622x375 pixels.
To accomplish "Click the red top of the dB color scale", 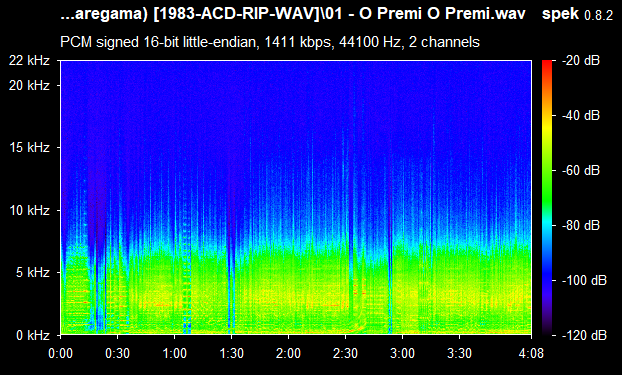I will [547, 63].
